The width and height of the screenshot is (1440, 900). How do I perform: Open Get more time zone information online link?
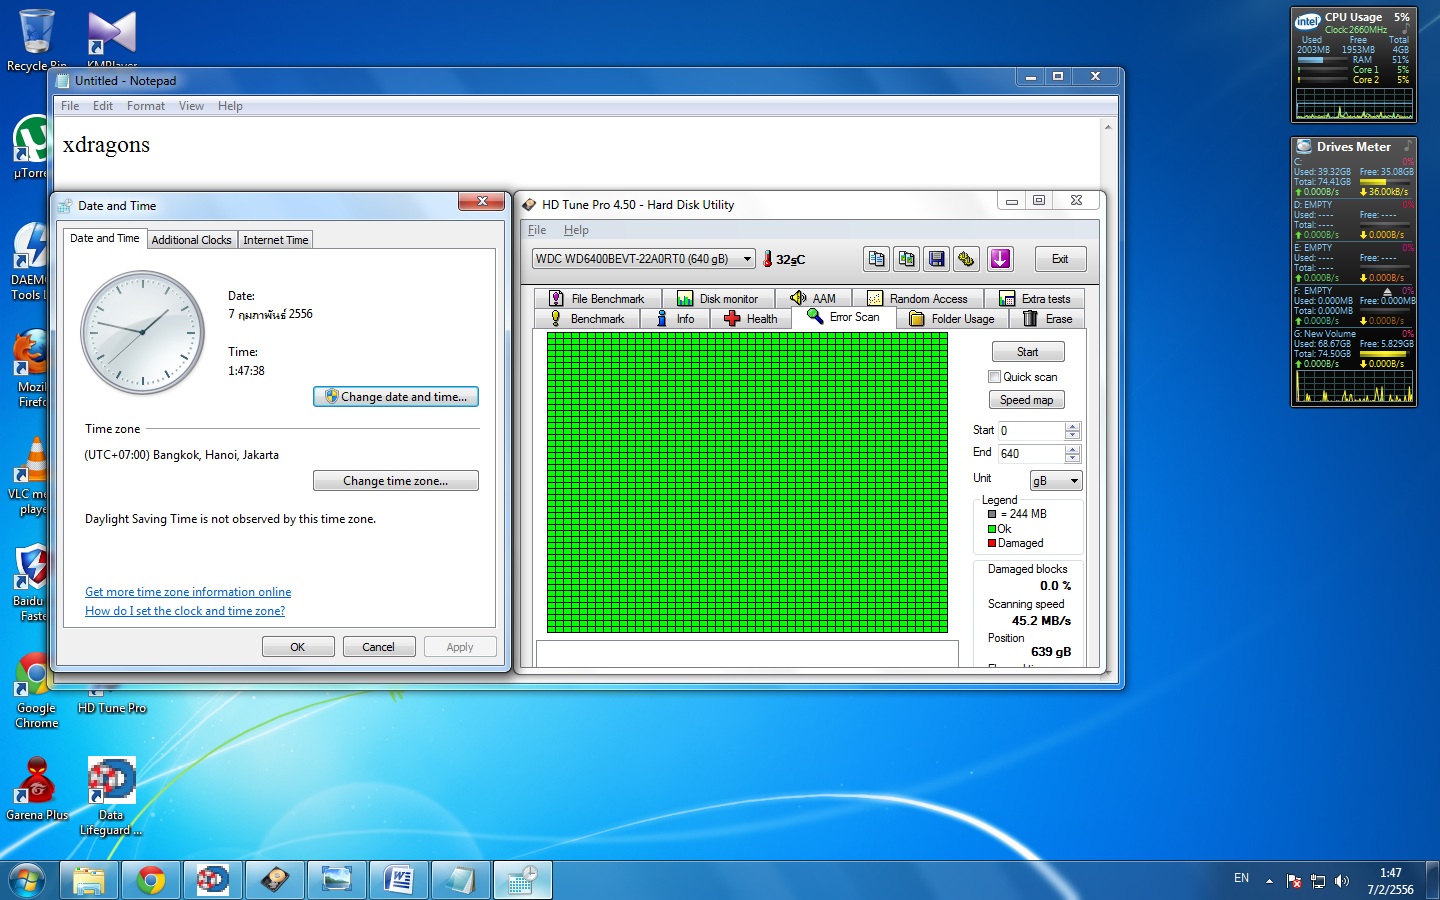[188, 592]
